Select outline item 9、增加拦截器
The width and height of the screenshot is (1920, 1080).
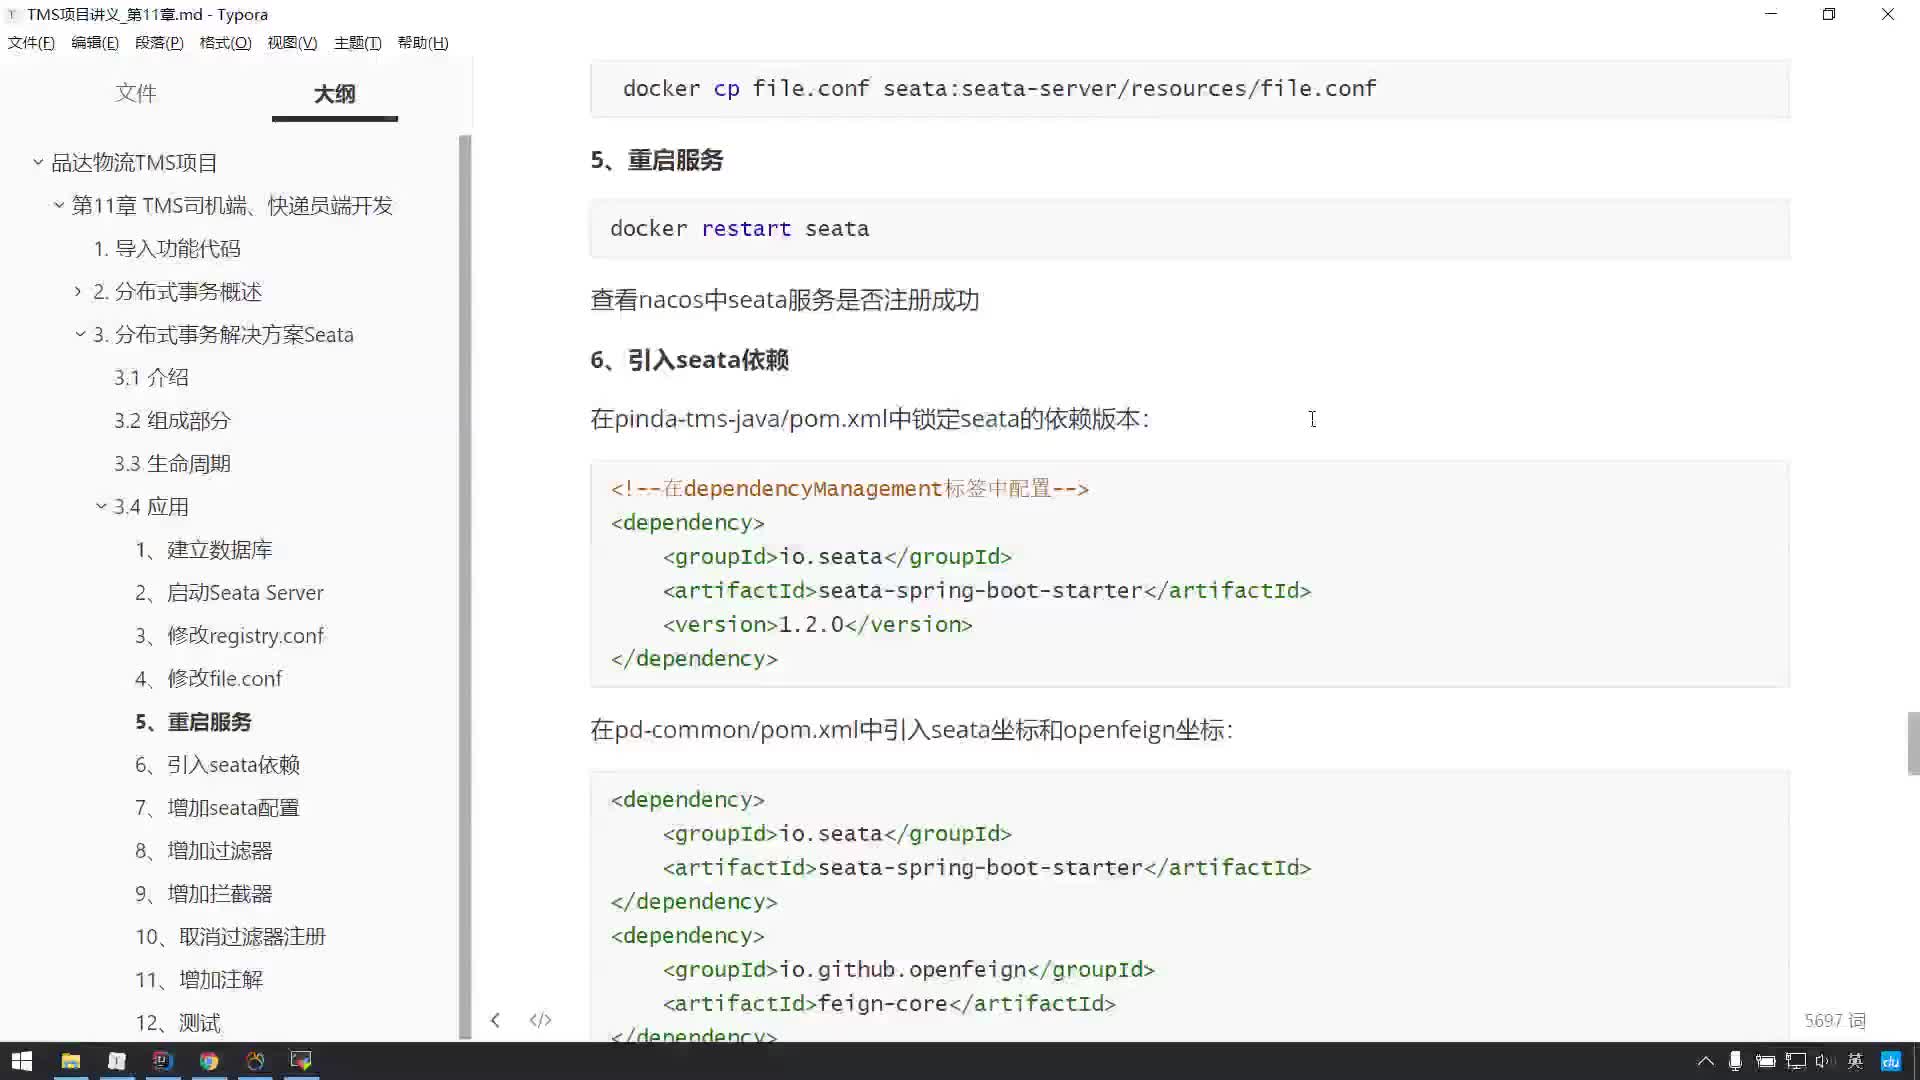point(204,893)
